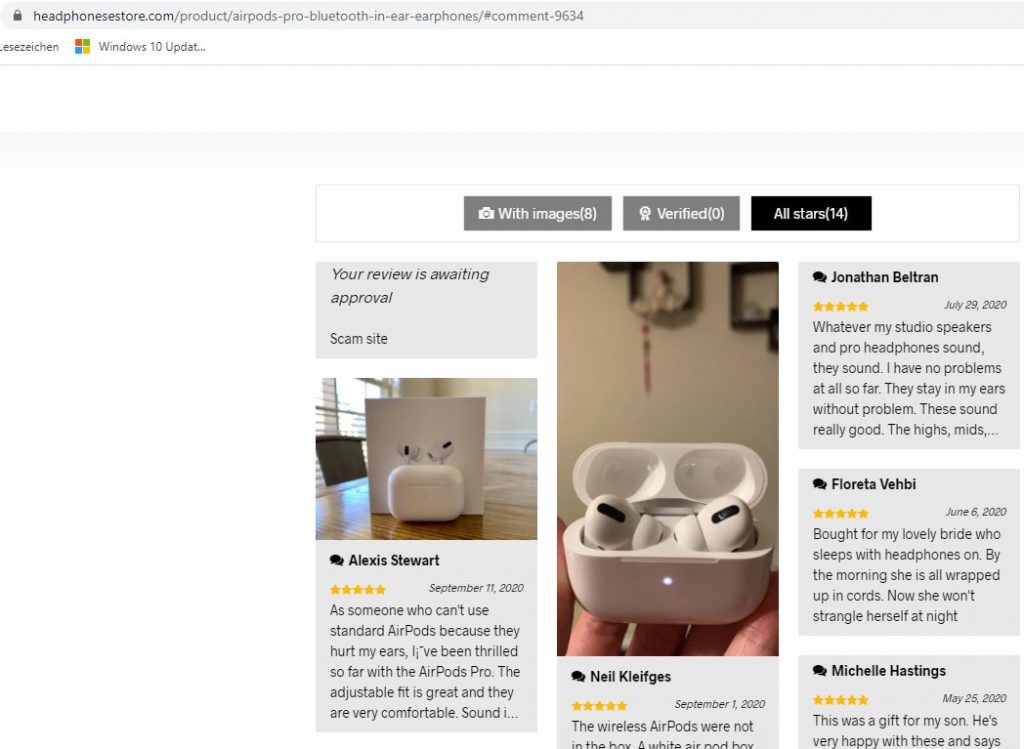This screenshot has height=749, width=1024.
Task: Click comment bubble icon beside Jonathan Beltran
Action: (820, 277)
